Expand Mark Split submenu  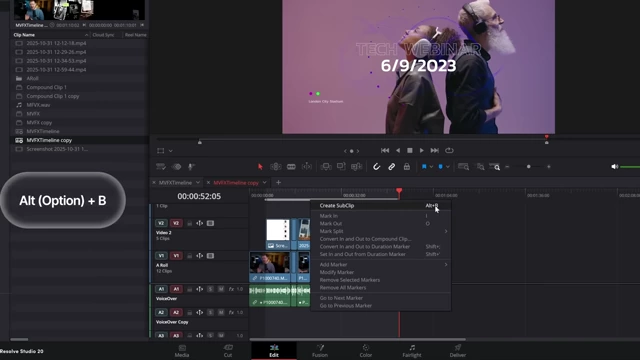[446, 231]
